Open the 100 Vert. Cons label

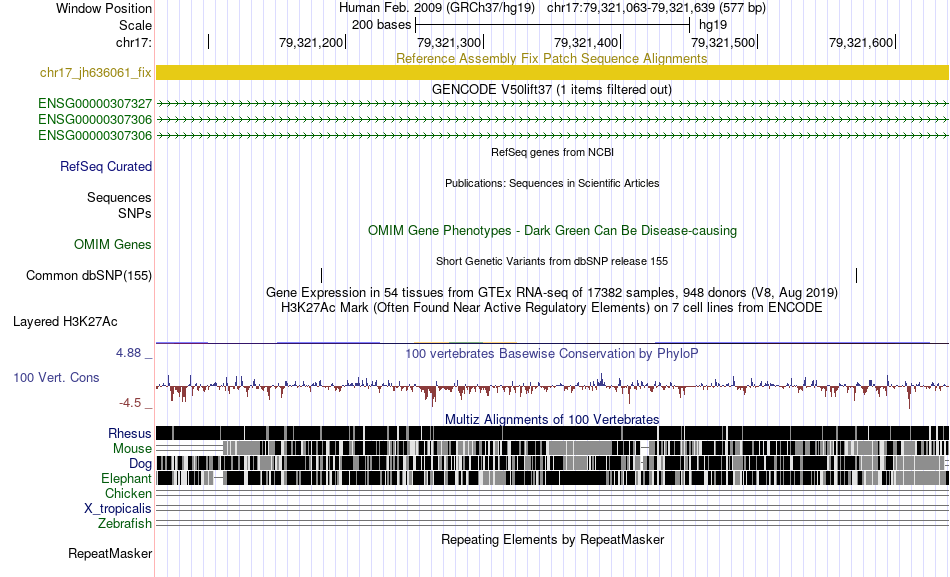click(x=56, y=378)
